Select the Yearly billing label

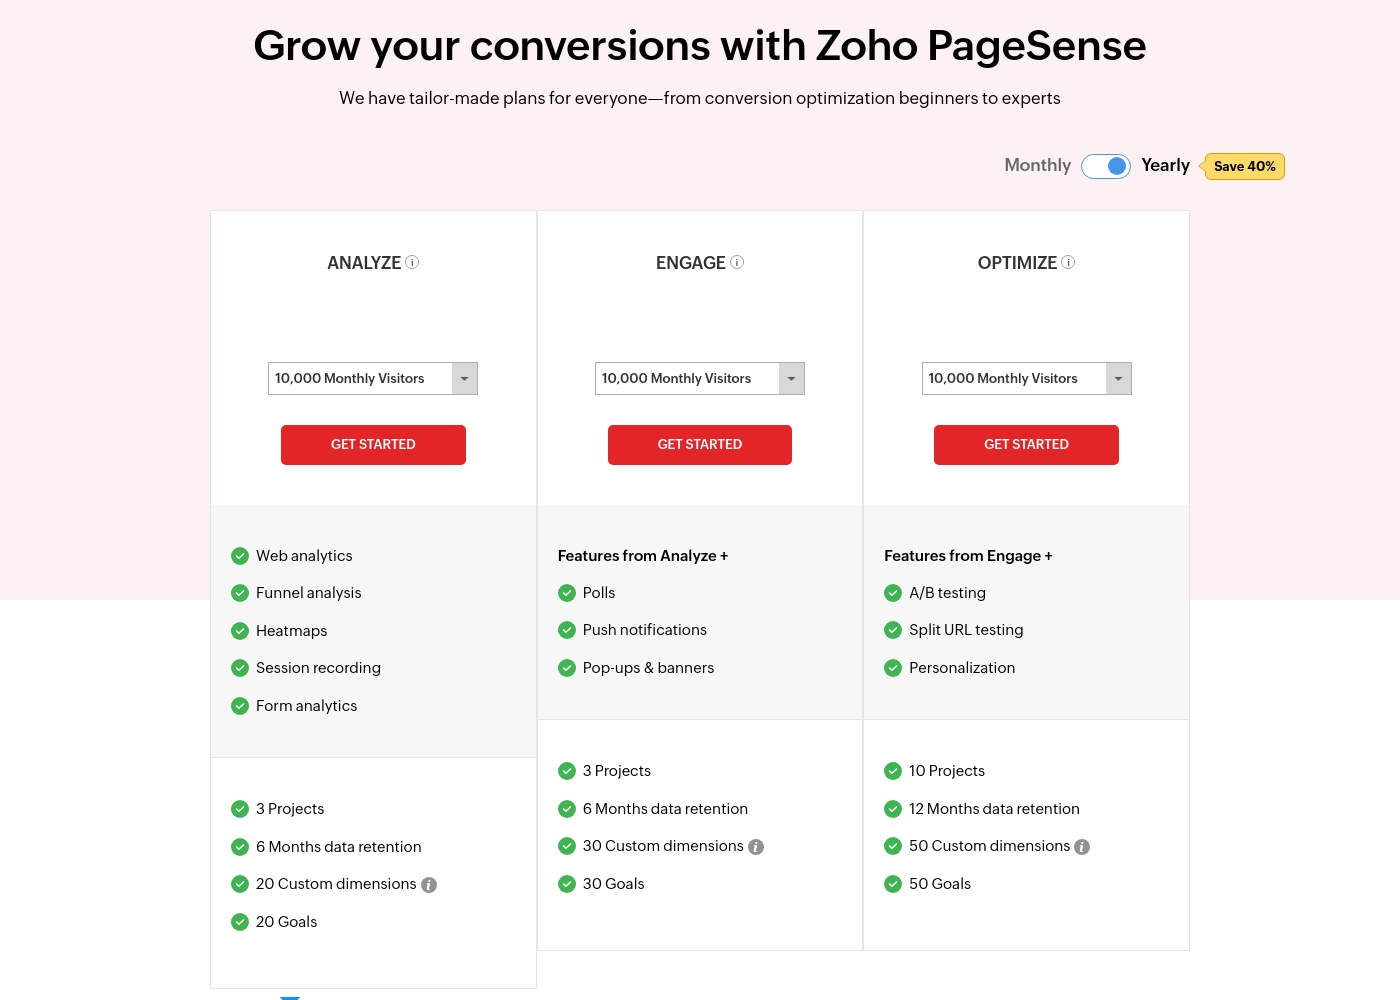[1165, 165]
